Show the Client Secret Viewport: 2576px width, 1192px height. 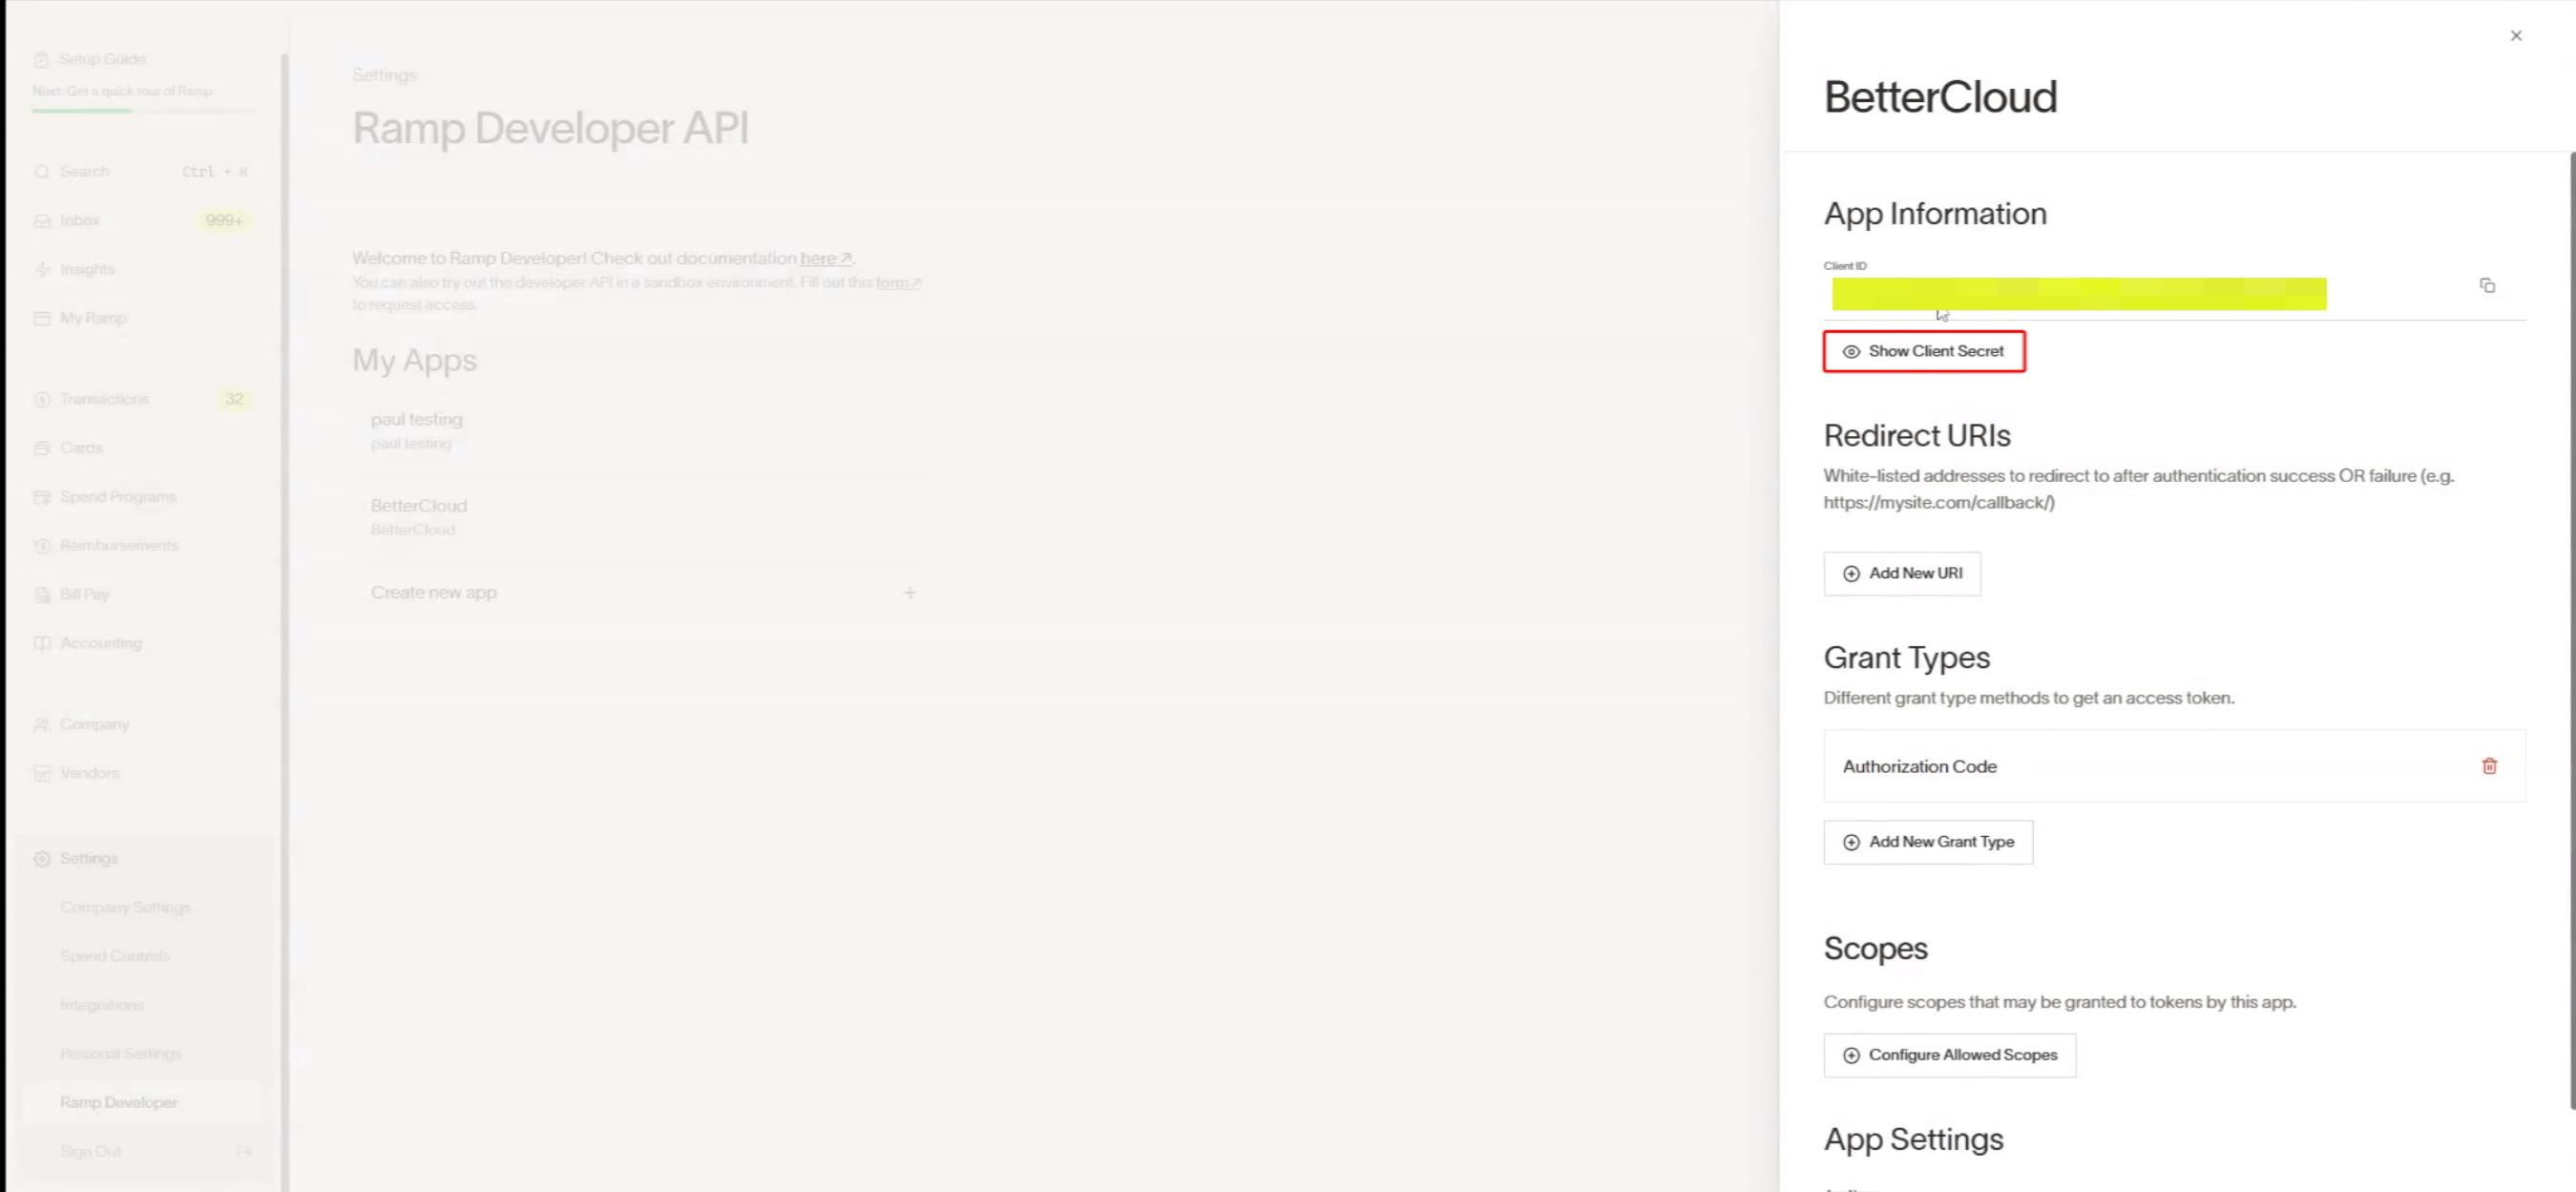pos(1924,351)
